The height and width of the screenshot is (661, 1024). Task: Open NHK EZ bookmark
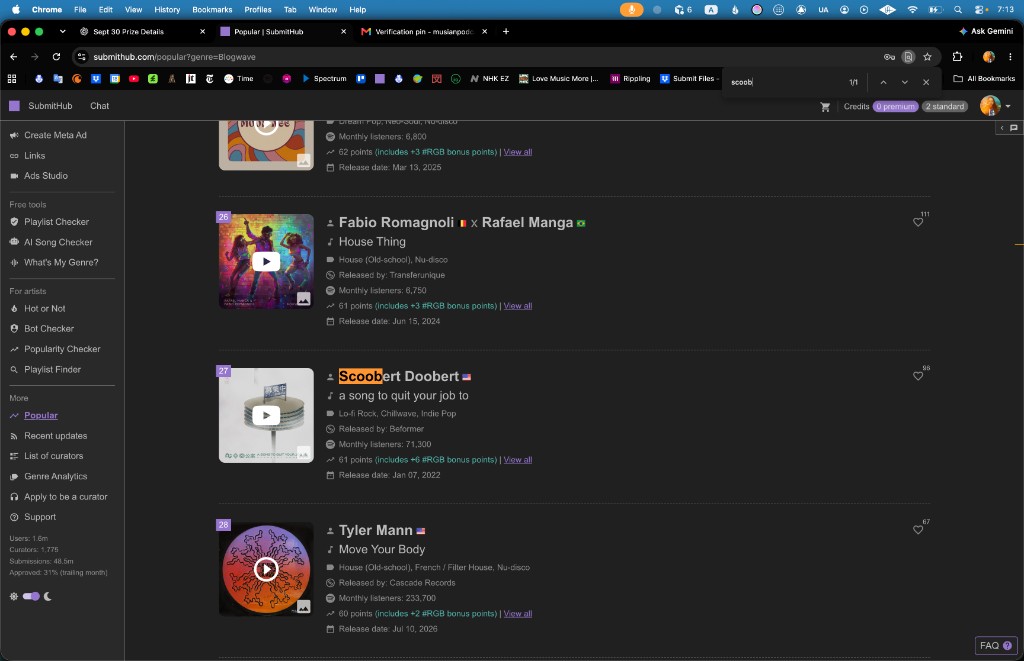[x=489, y=78]
